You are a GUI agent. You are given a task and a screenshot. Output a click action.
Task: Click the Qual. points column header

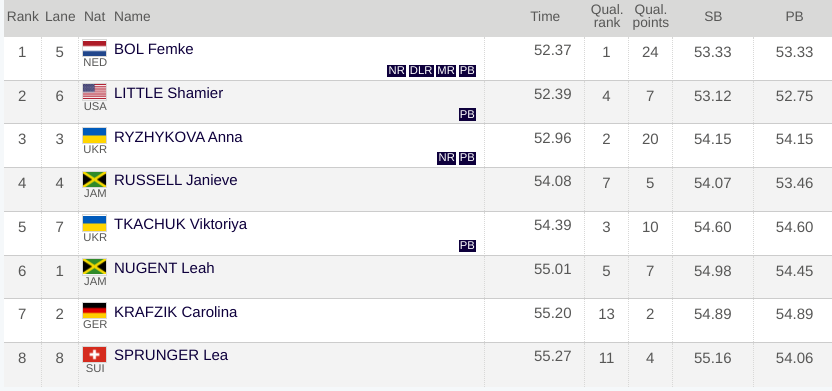click(x=651, y=16)
